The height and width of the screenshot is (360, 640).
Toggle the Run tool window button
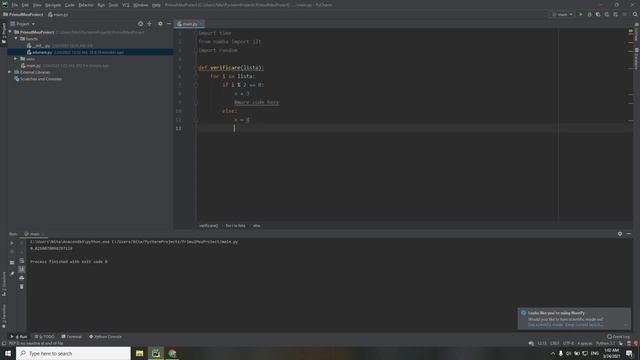pos(19,337)
